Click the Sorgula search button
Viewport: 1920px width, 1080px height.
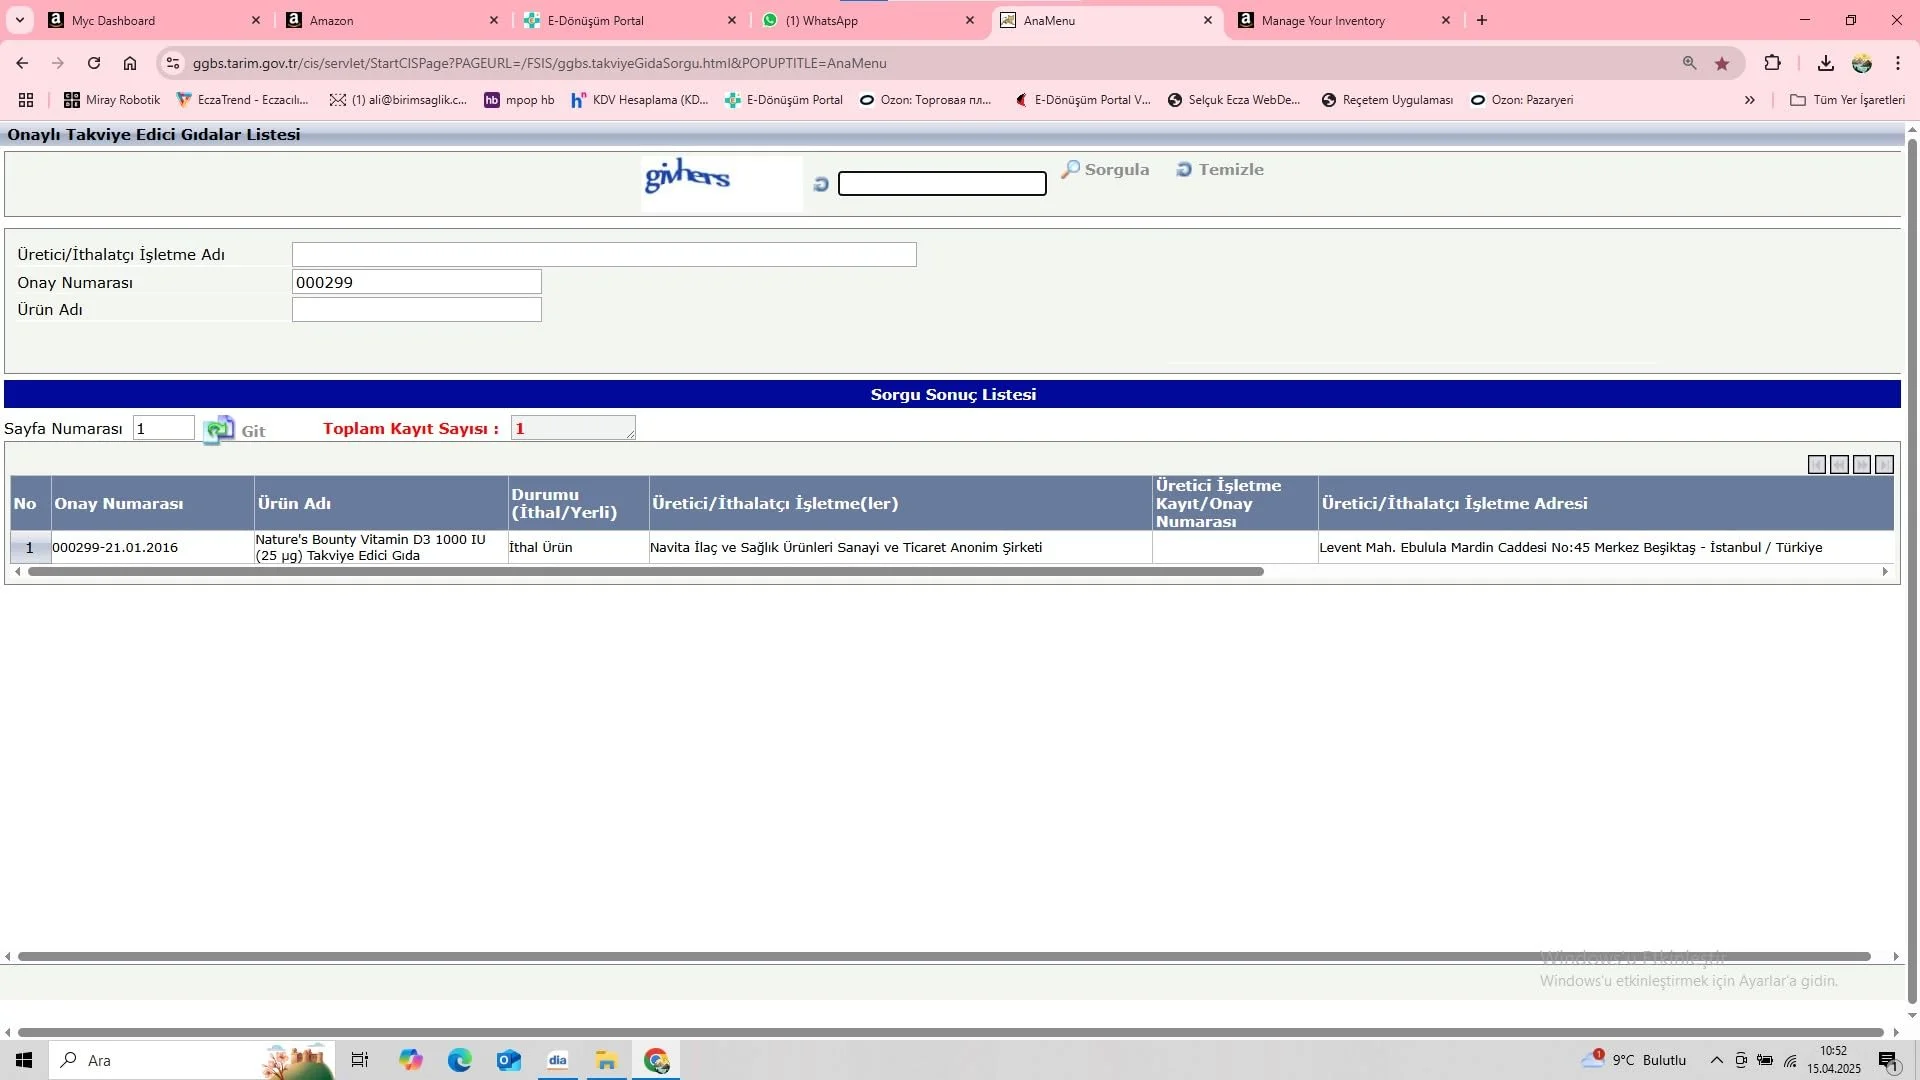pyautogui.click(x=1105, y=170)
